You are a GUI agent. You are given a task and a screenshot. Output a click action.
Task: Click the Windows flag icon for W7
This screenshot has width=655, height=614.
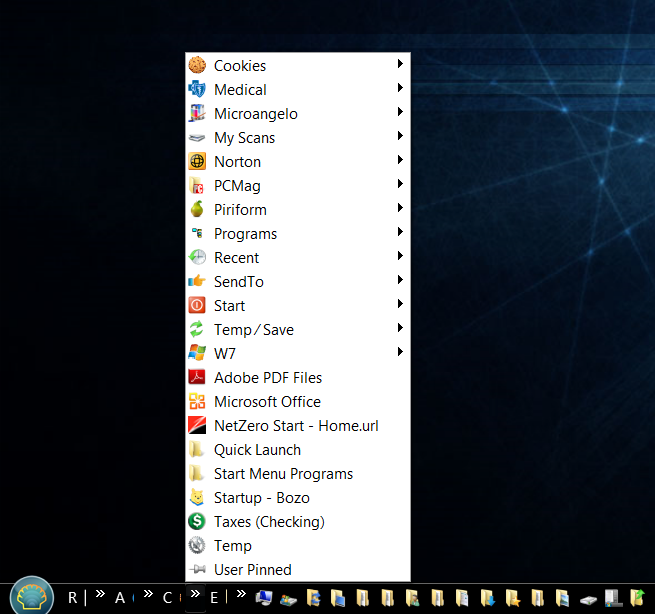coord(197,353)
